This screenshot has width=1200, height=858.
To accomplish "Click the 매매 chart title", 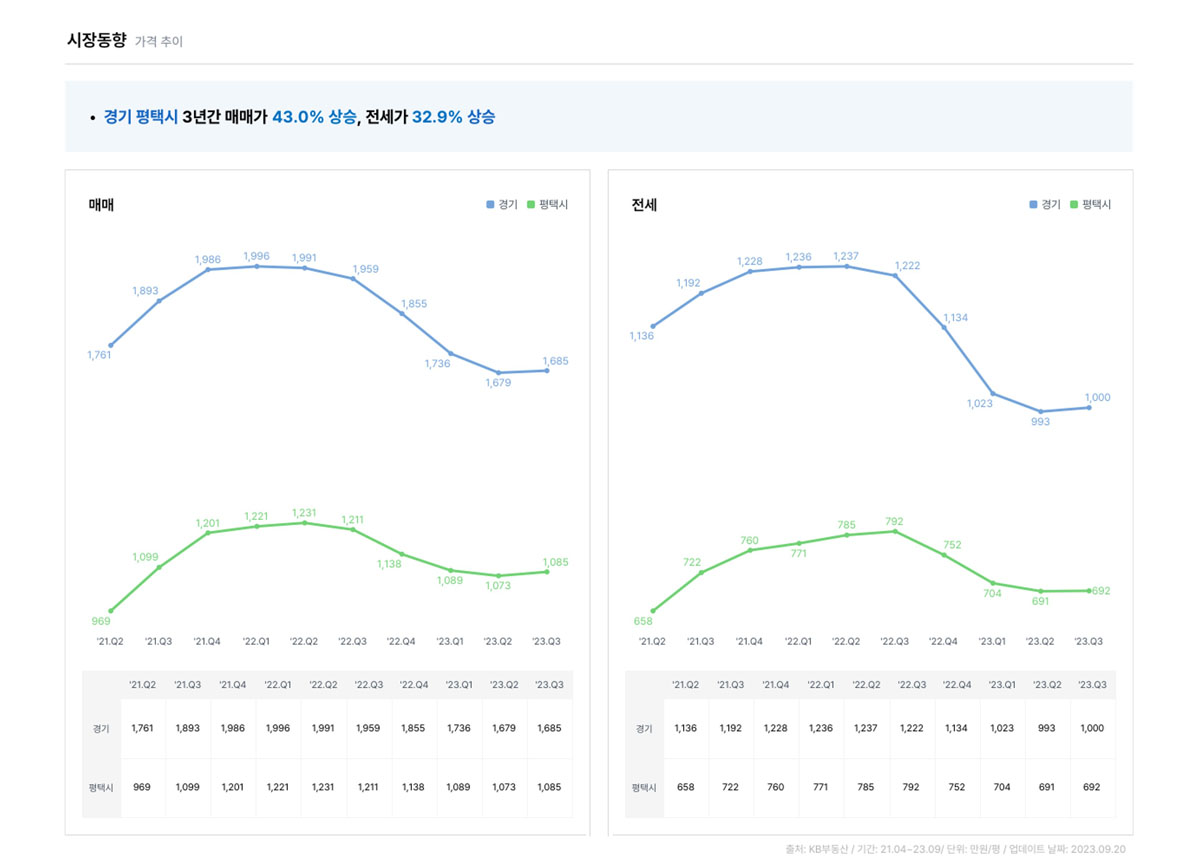I will (101, 205).
